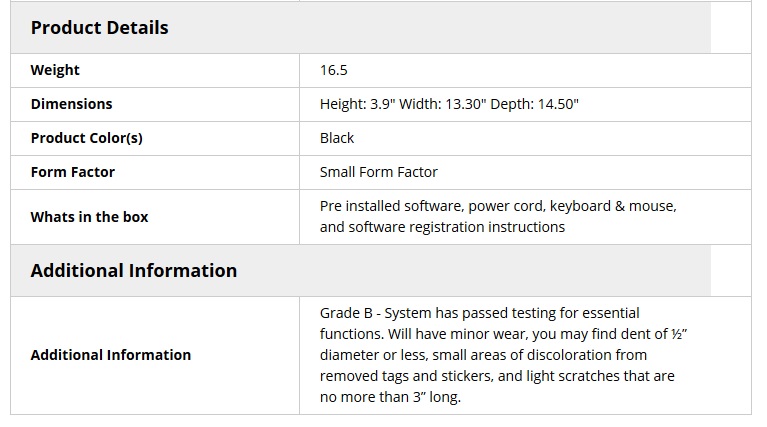Click the Black color value

[x=337, y=138]
